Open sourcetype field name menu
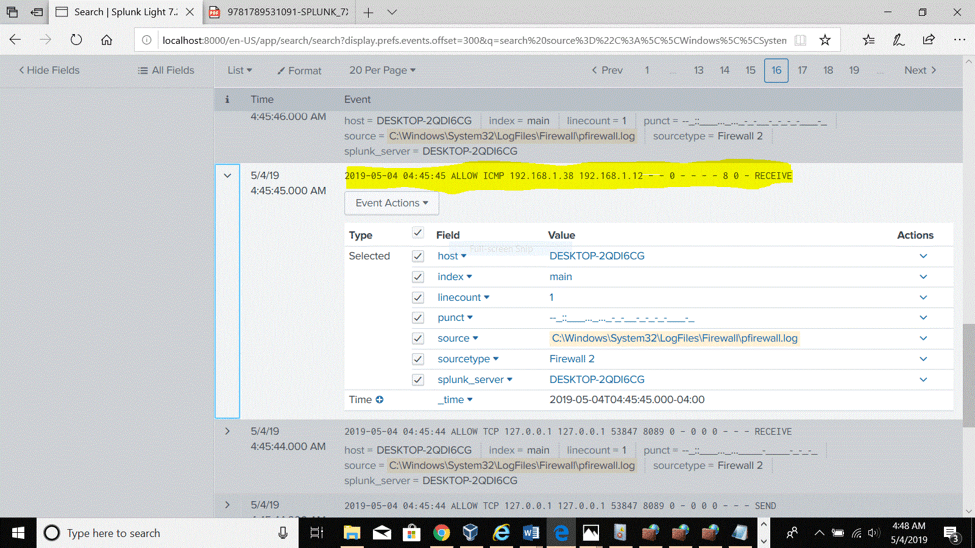This screenshot has height=548, width=975. (468, 359)
